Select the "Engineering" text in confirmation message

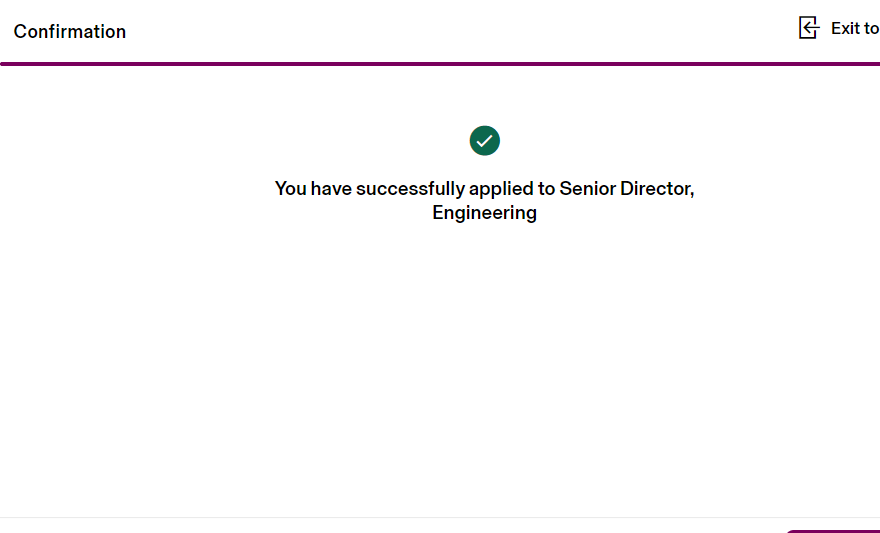pyautogui.click(x=485, y=213)
